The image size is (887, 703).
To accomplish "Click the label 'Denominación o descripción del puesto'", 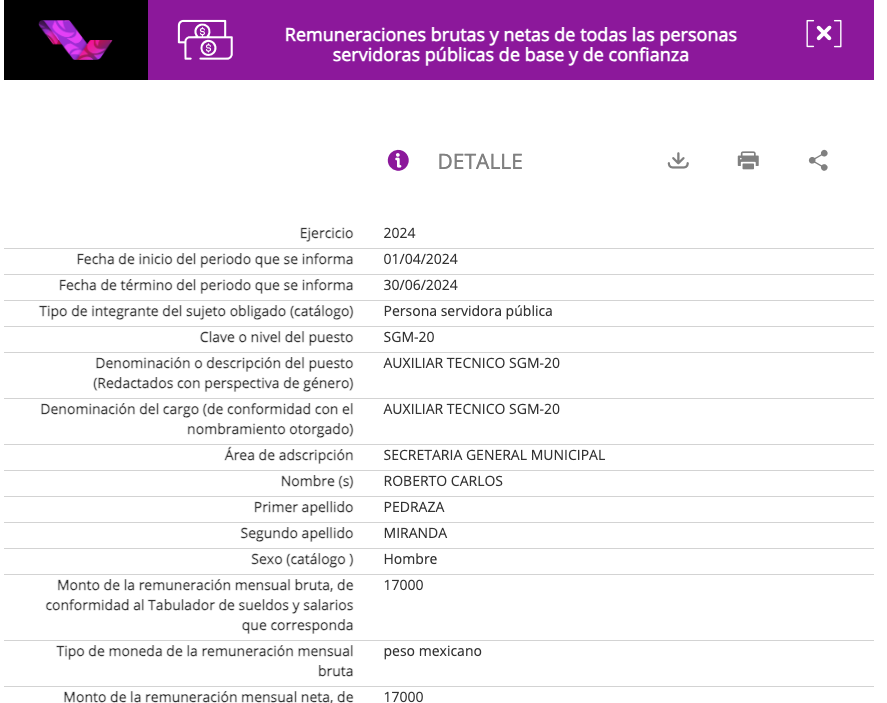I will [x=223, y=373].
